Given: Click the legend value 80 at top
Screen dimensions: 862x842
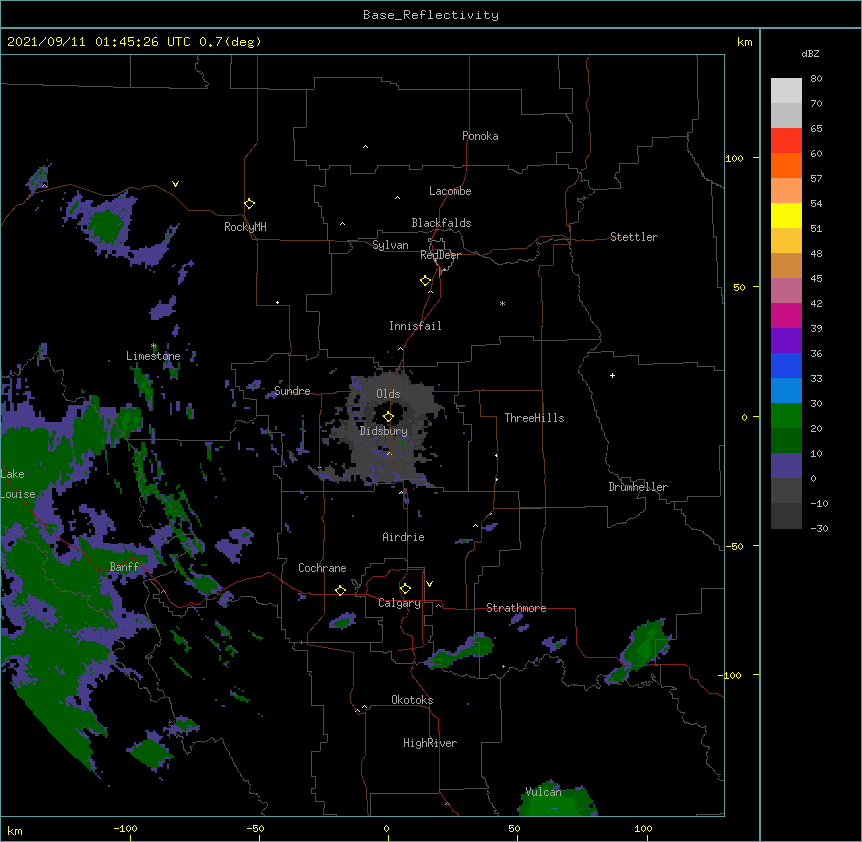Looking at the screenshot, I should 816,79.
